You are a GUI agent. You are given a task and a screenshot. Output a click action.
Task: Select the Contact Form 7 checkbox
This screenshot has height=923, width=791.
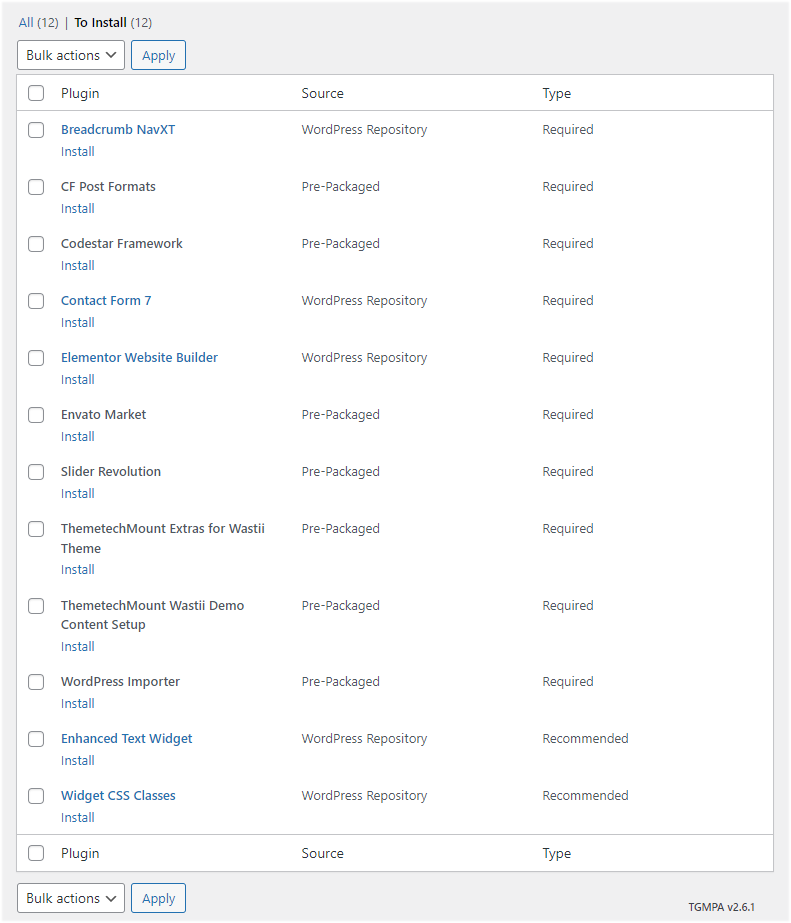[x=36, y=301]
